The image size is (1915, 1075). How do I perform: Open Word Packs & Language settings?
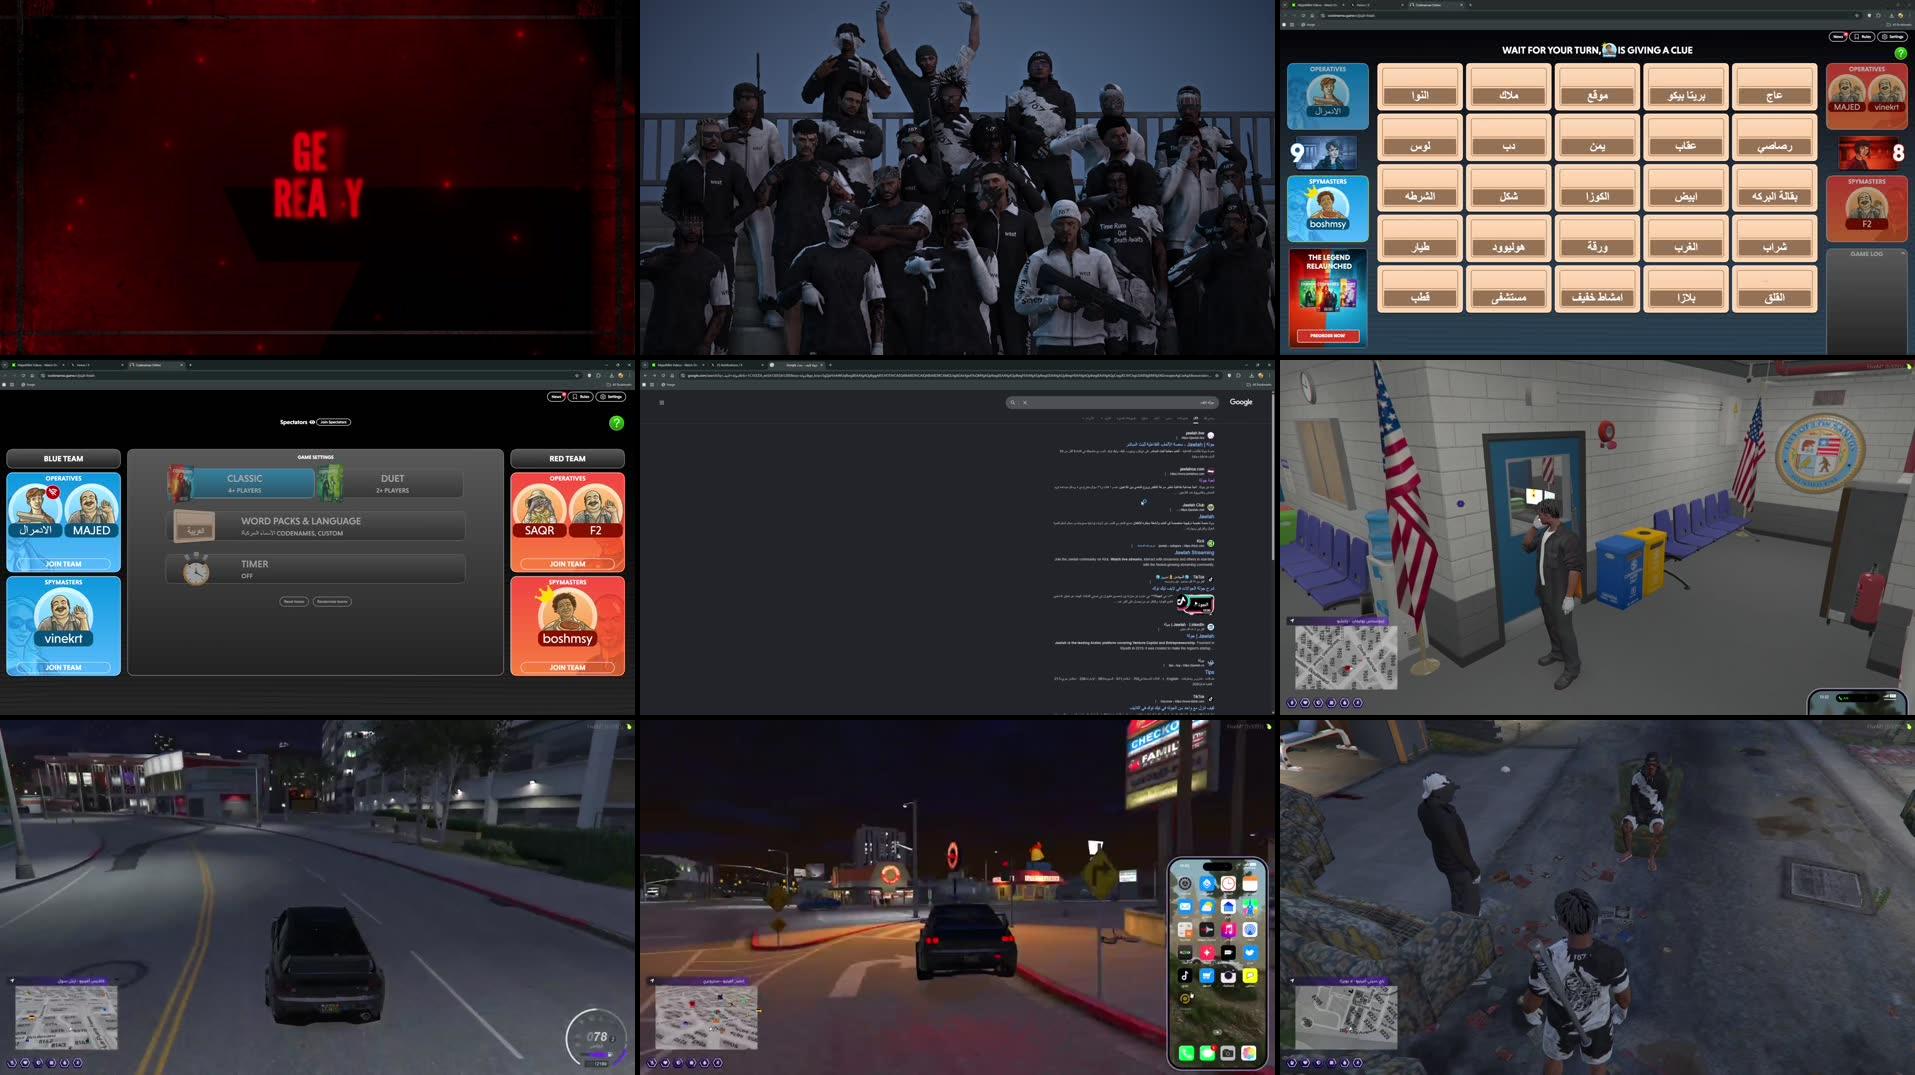[316, 526]
